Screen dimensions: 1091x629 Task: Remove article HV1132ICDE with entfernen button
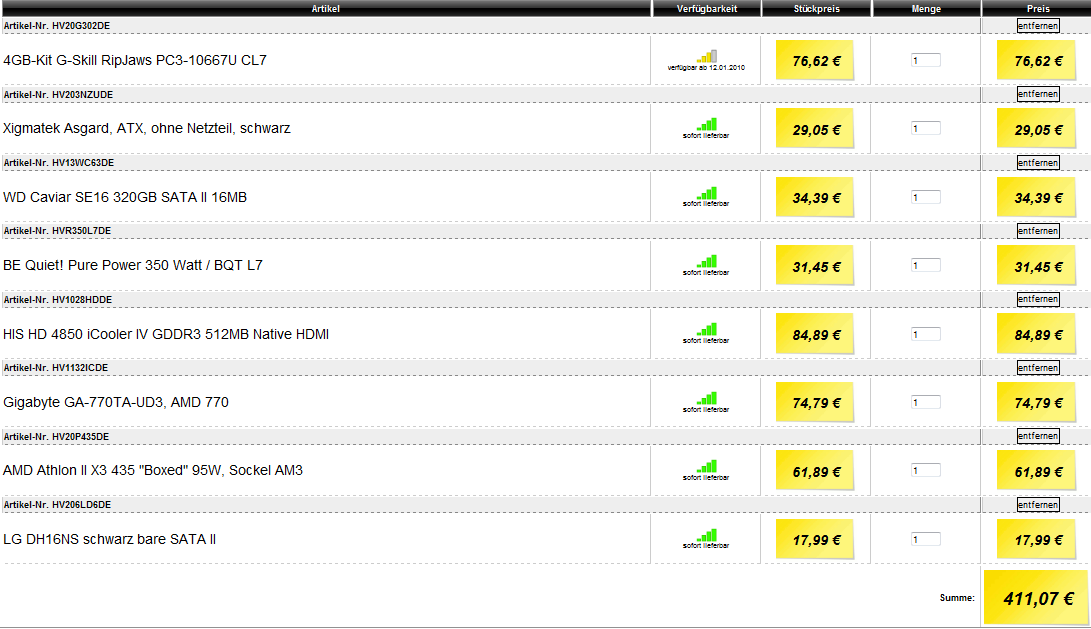click(1038, 368)
